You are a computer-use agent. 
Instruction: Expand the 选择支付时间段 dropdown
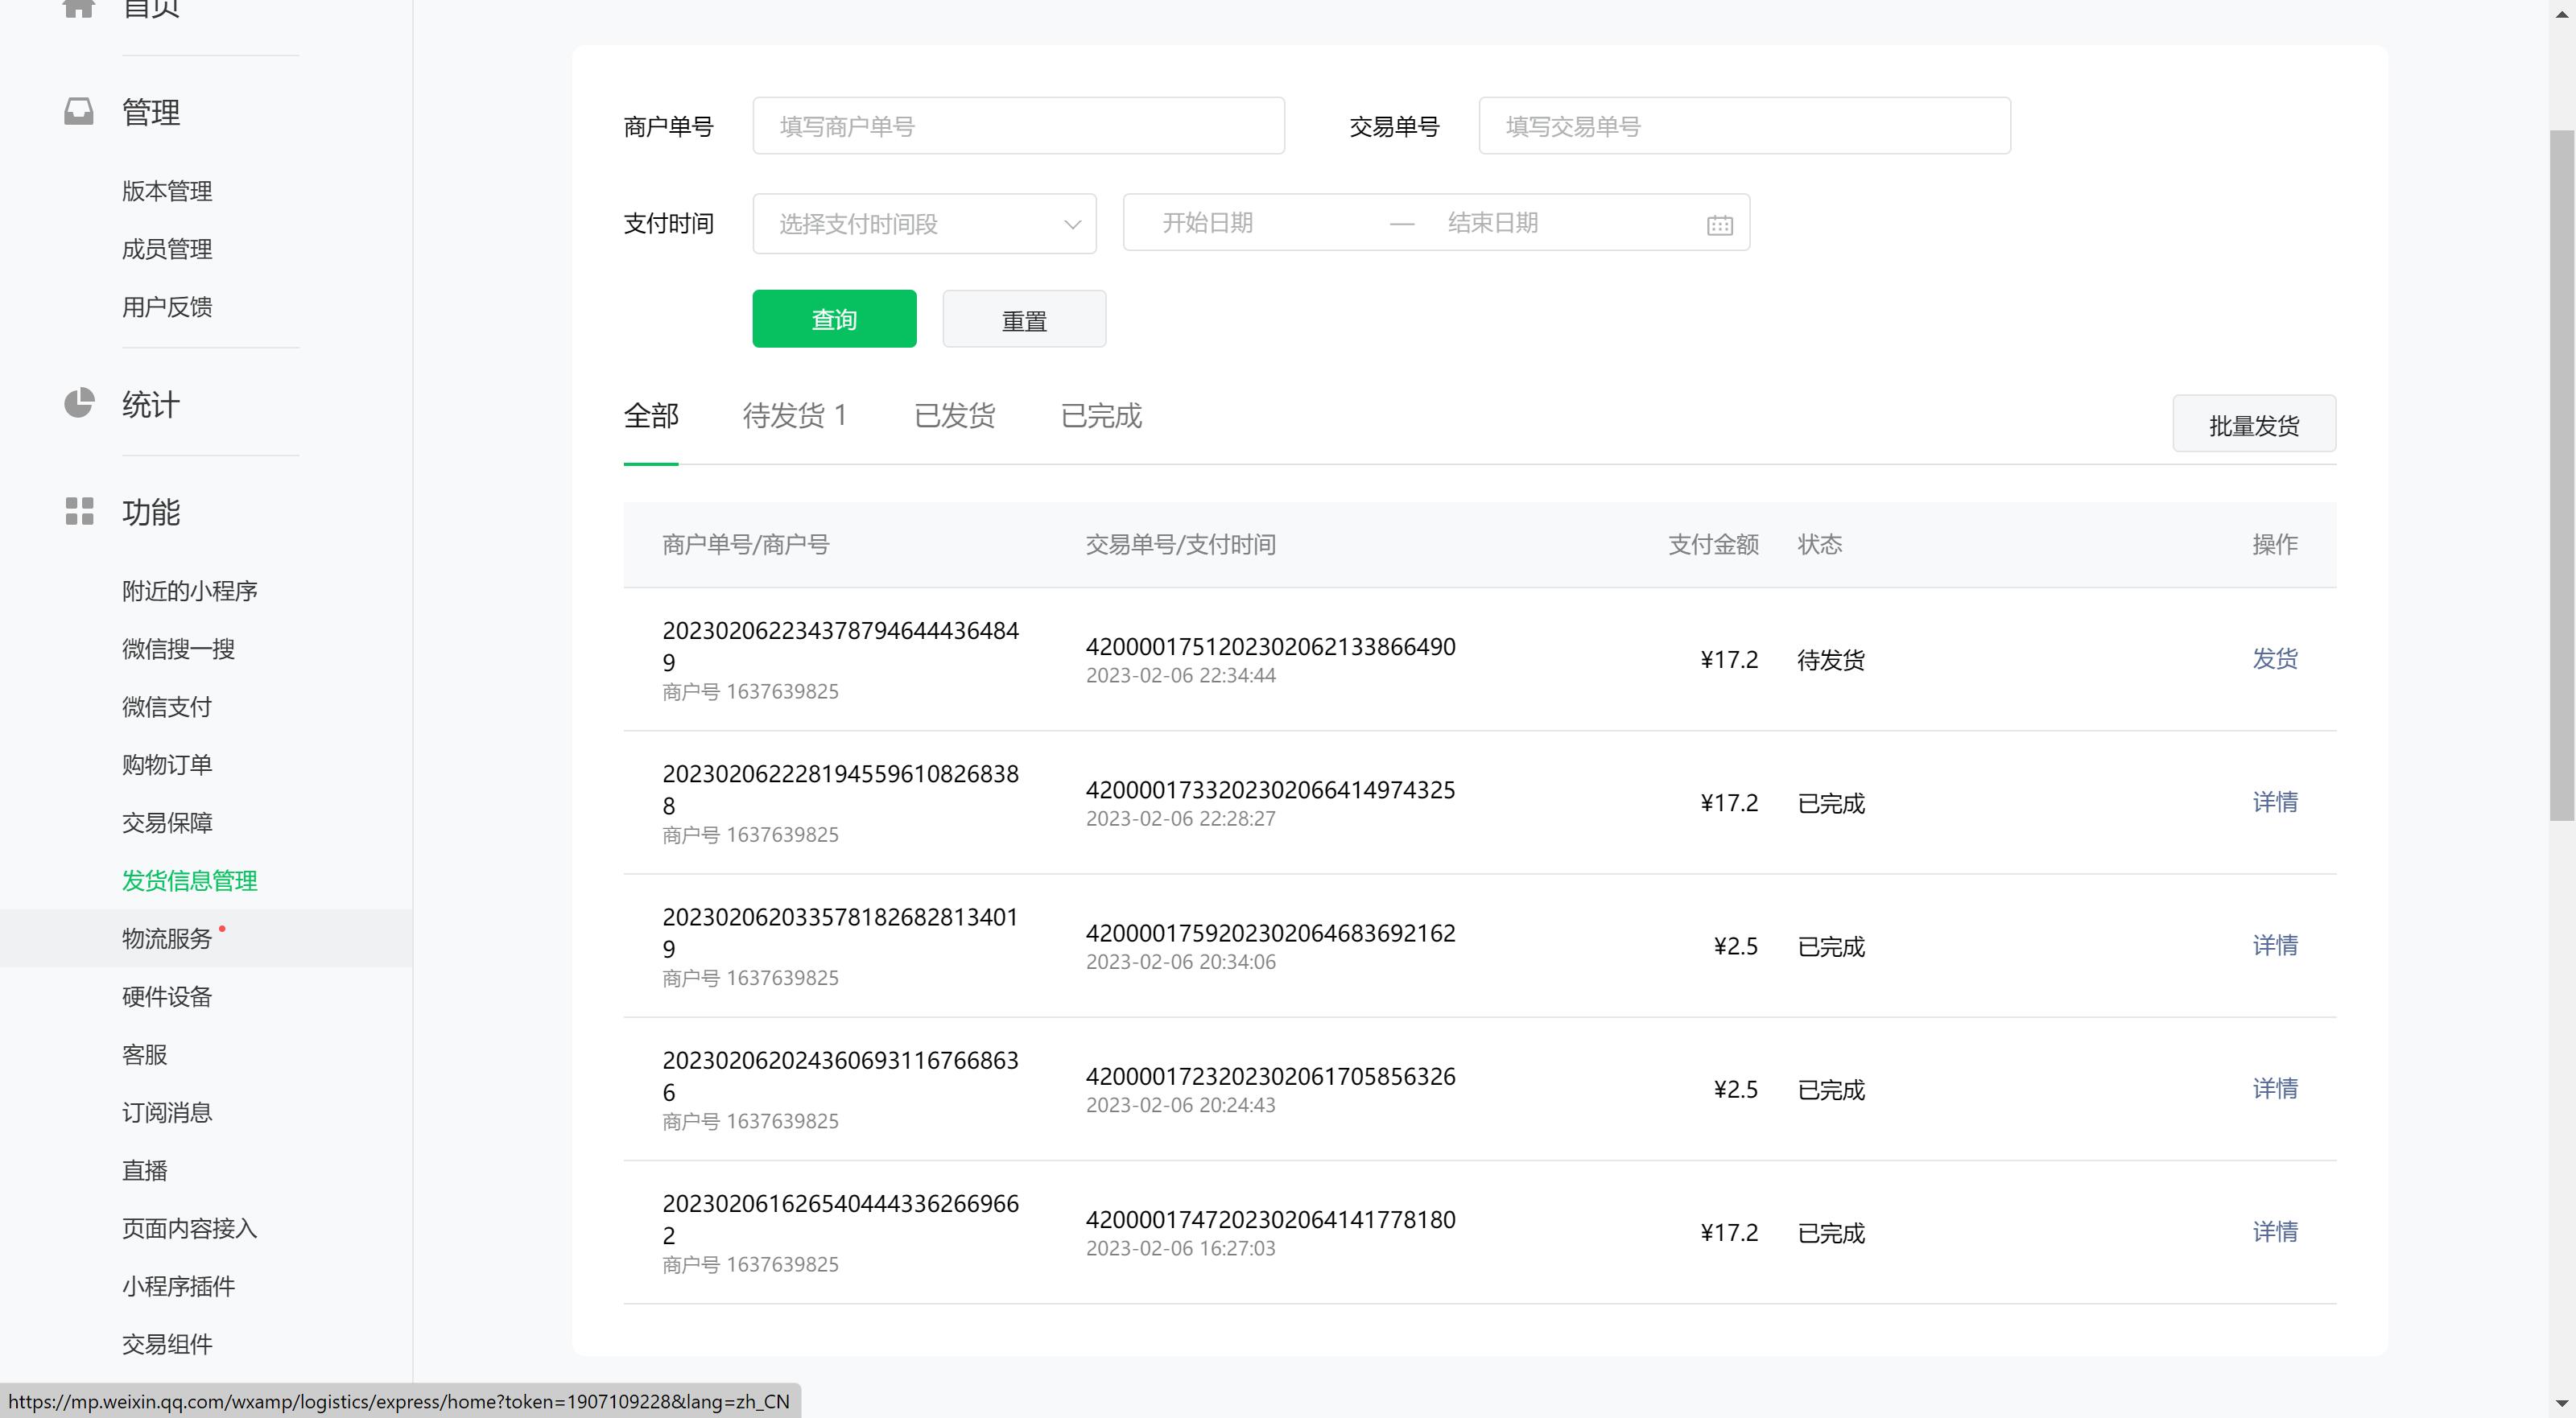click(x=924, y=223)
